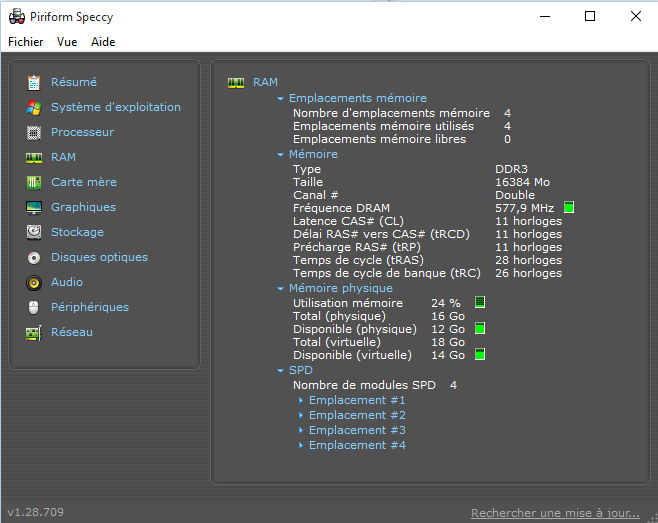658x523 pixels.
Task: Click the Nombre d'emplacements mémoire row
Action: tap(402, 113)
